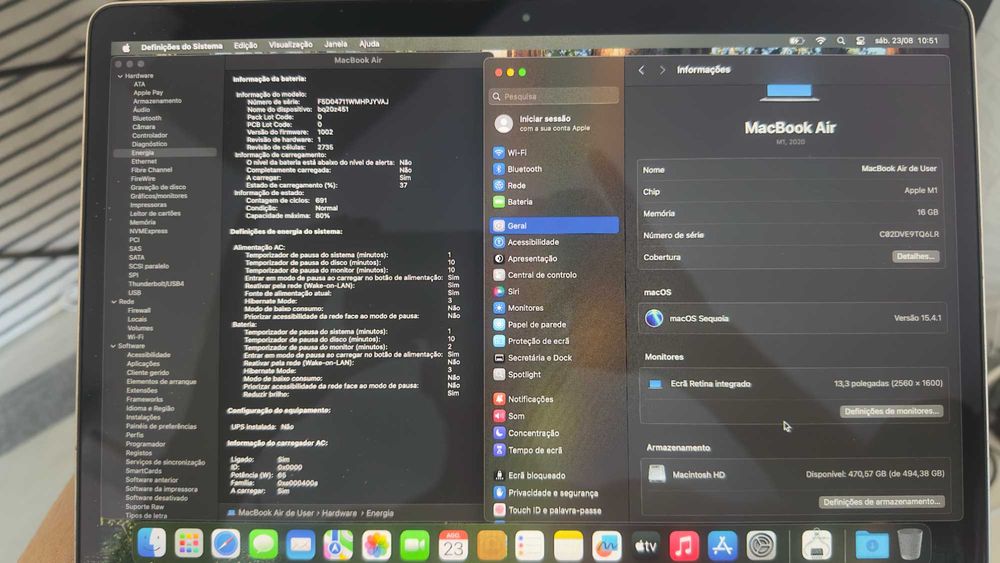Click Definições de armazenamento button

click(x=881, y=502)
